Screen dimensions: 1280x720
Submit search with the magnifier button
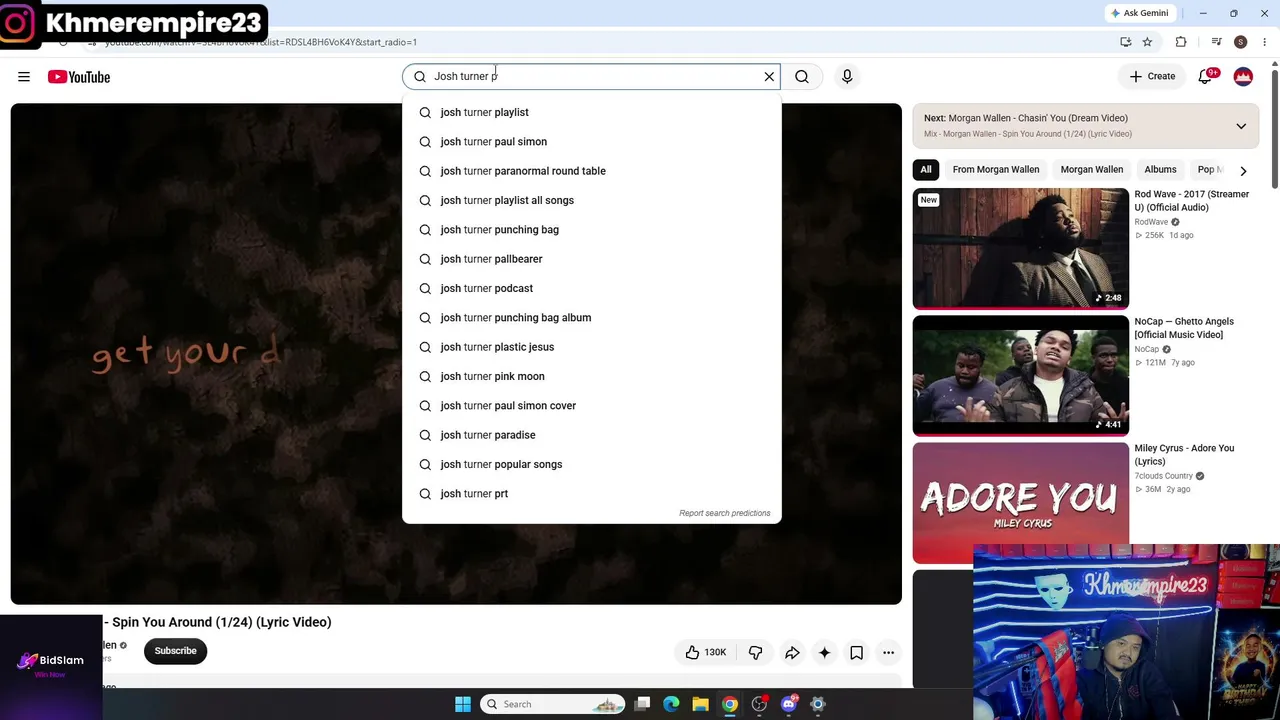(802, 76)
